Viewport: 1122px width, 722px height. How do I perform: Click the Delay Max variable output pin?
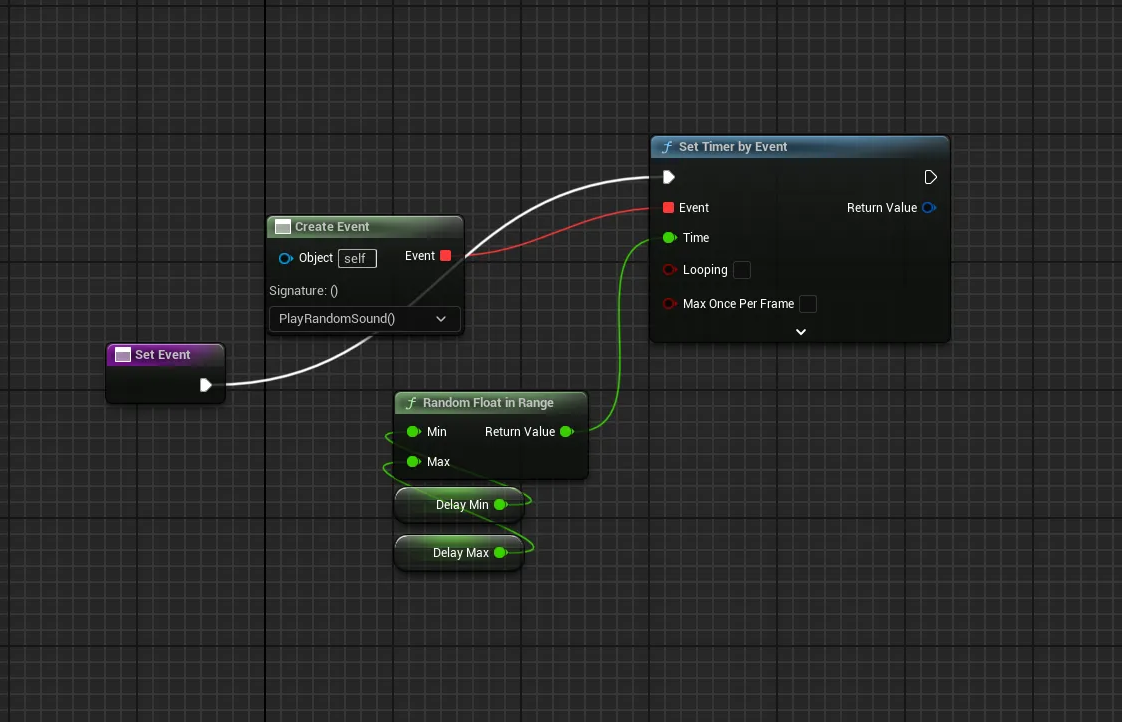click(x=500, y=553)
